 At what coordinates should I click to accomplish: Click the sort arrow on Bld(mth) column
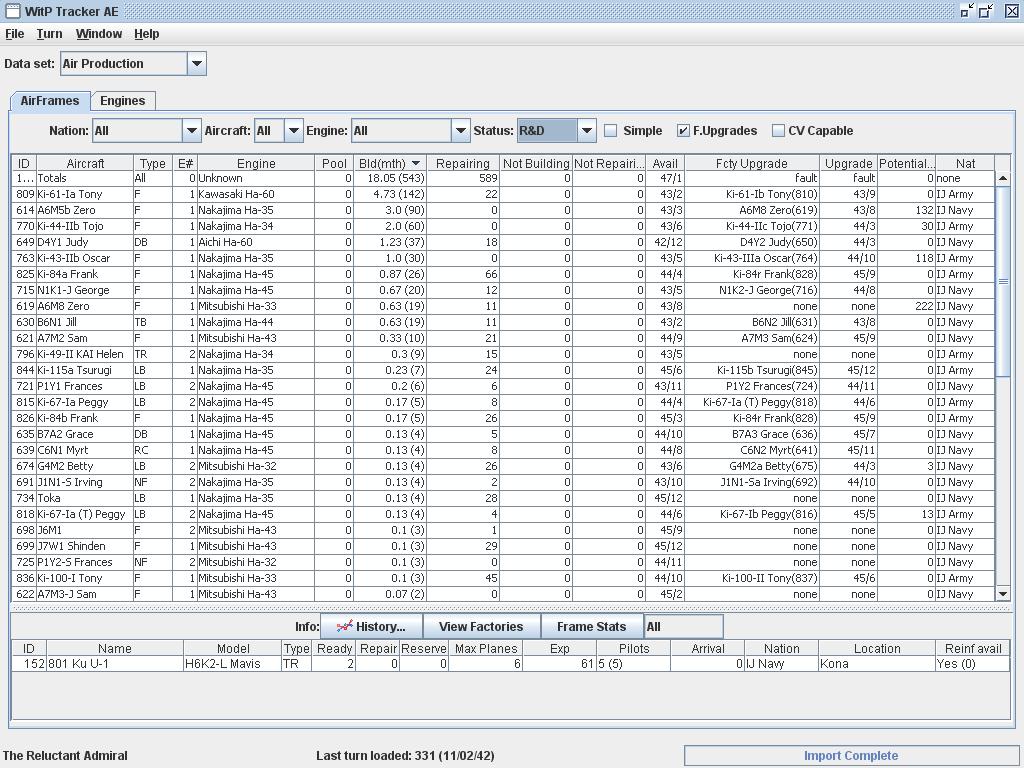pyautogui.click(x=415, y=163)
